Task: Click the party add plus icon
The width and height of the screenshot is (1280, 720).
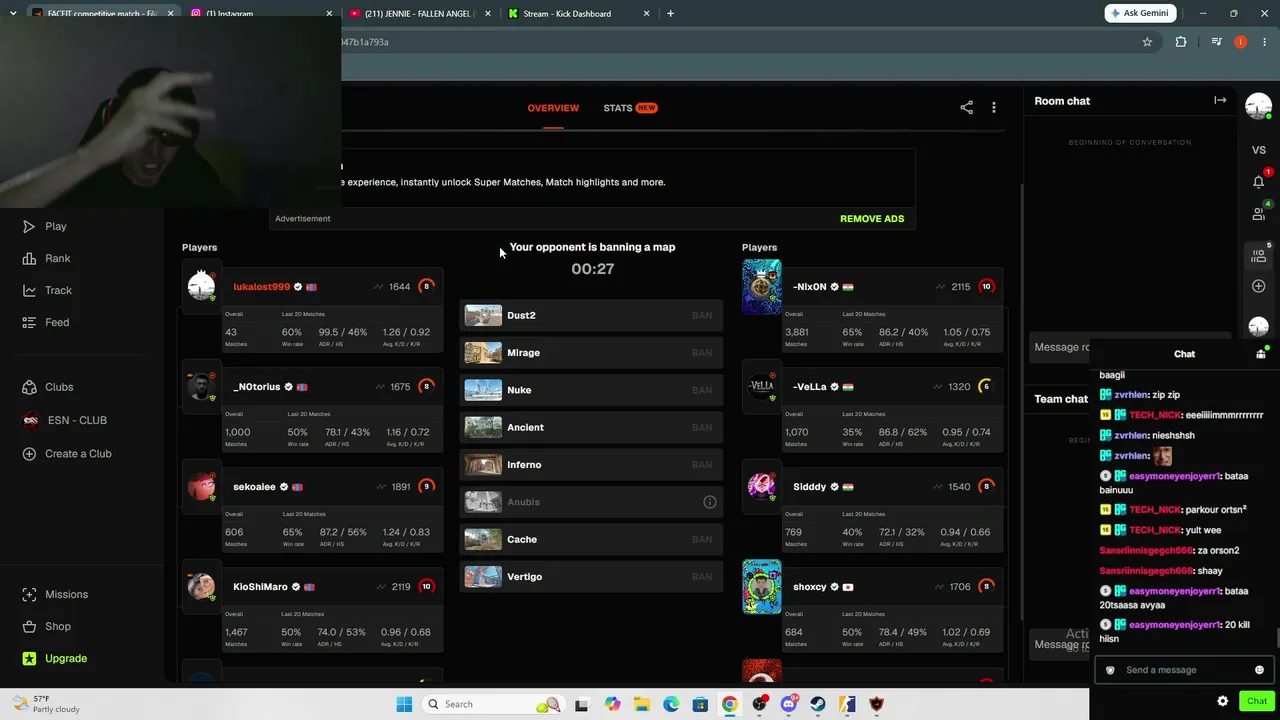Action: click(1259, 286)
